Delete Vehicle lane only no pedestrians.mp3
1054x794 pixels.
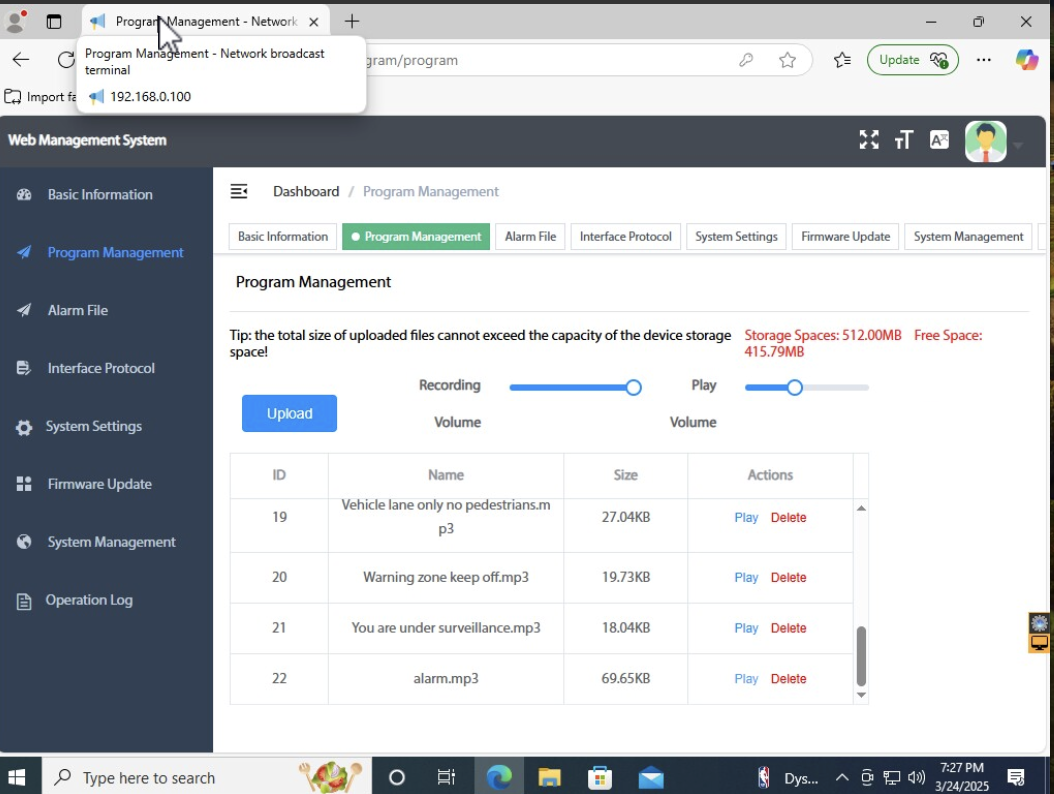pyautogui.click(x=788, y=518)
